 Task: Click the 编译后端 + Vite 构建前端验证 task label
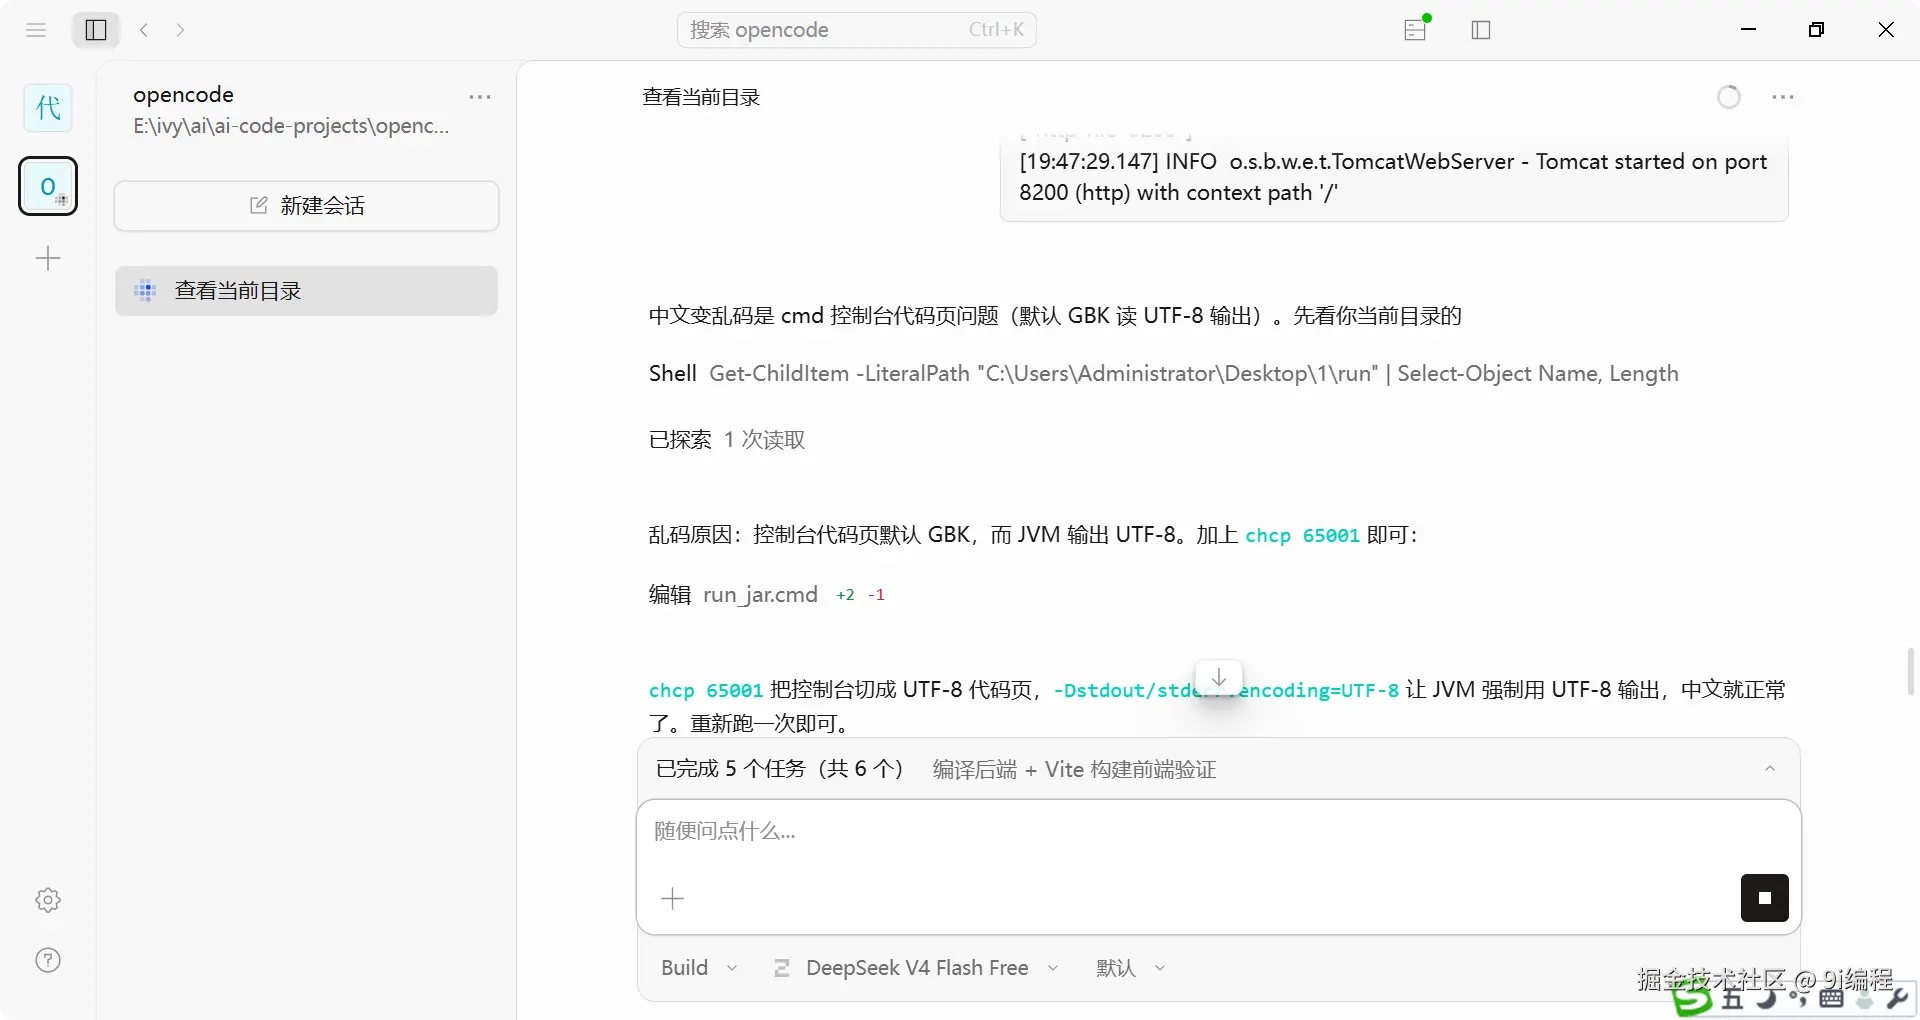point(1074,769)
